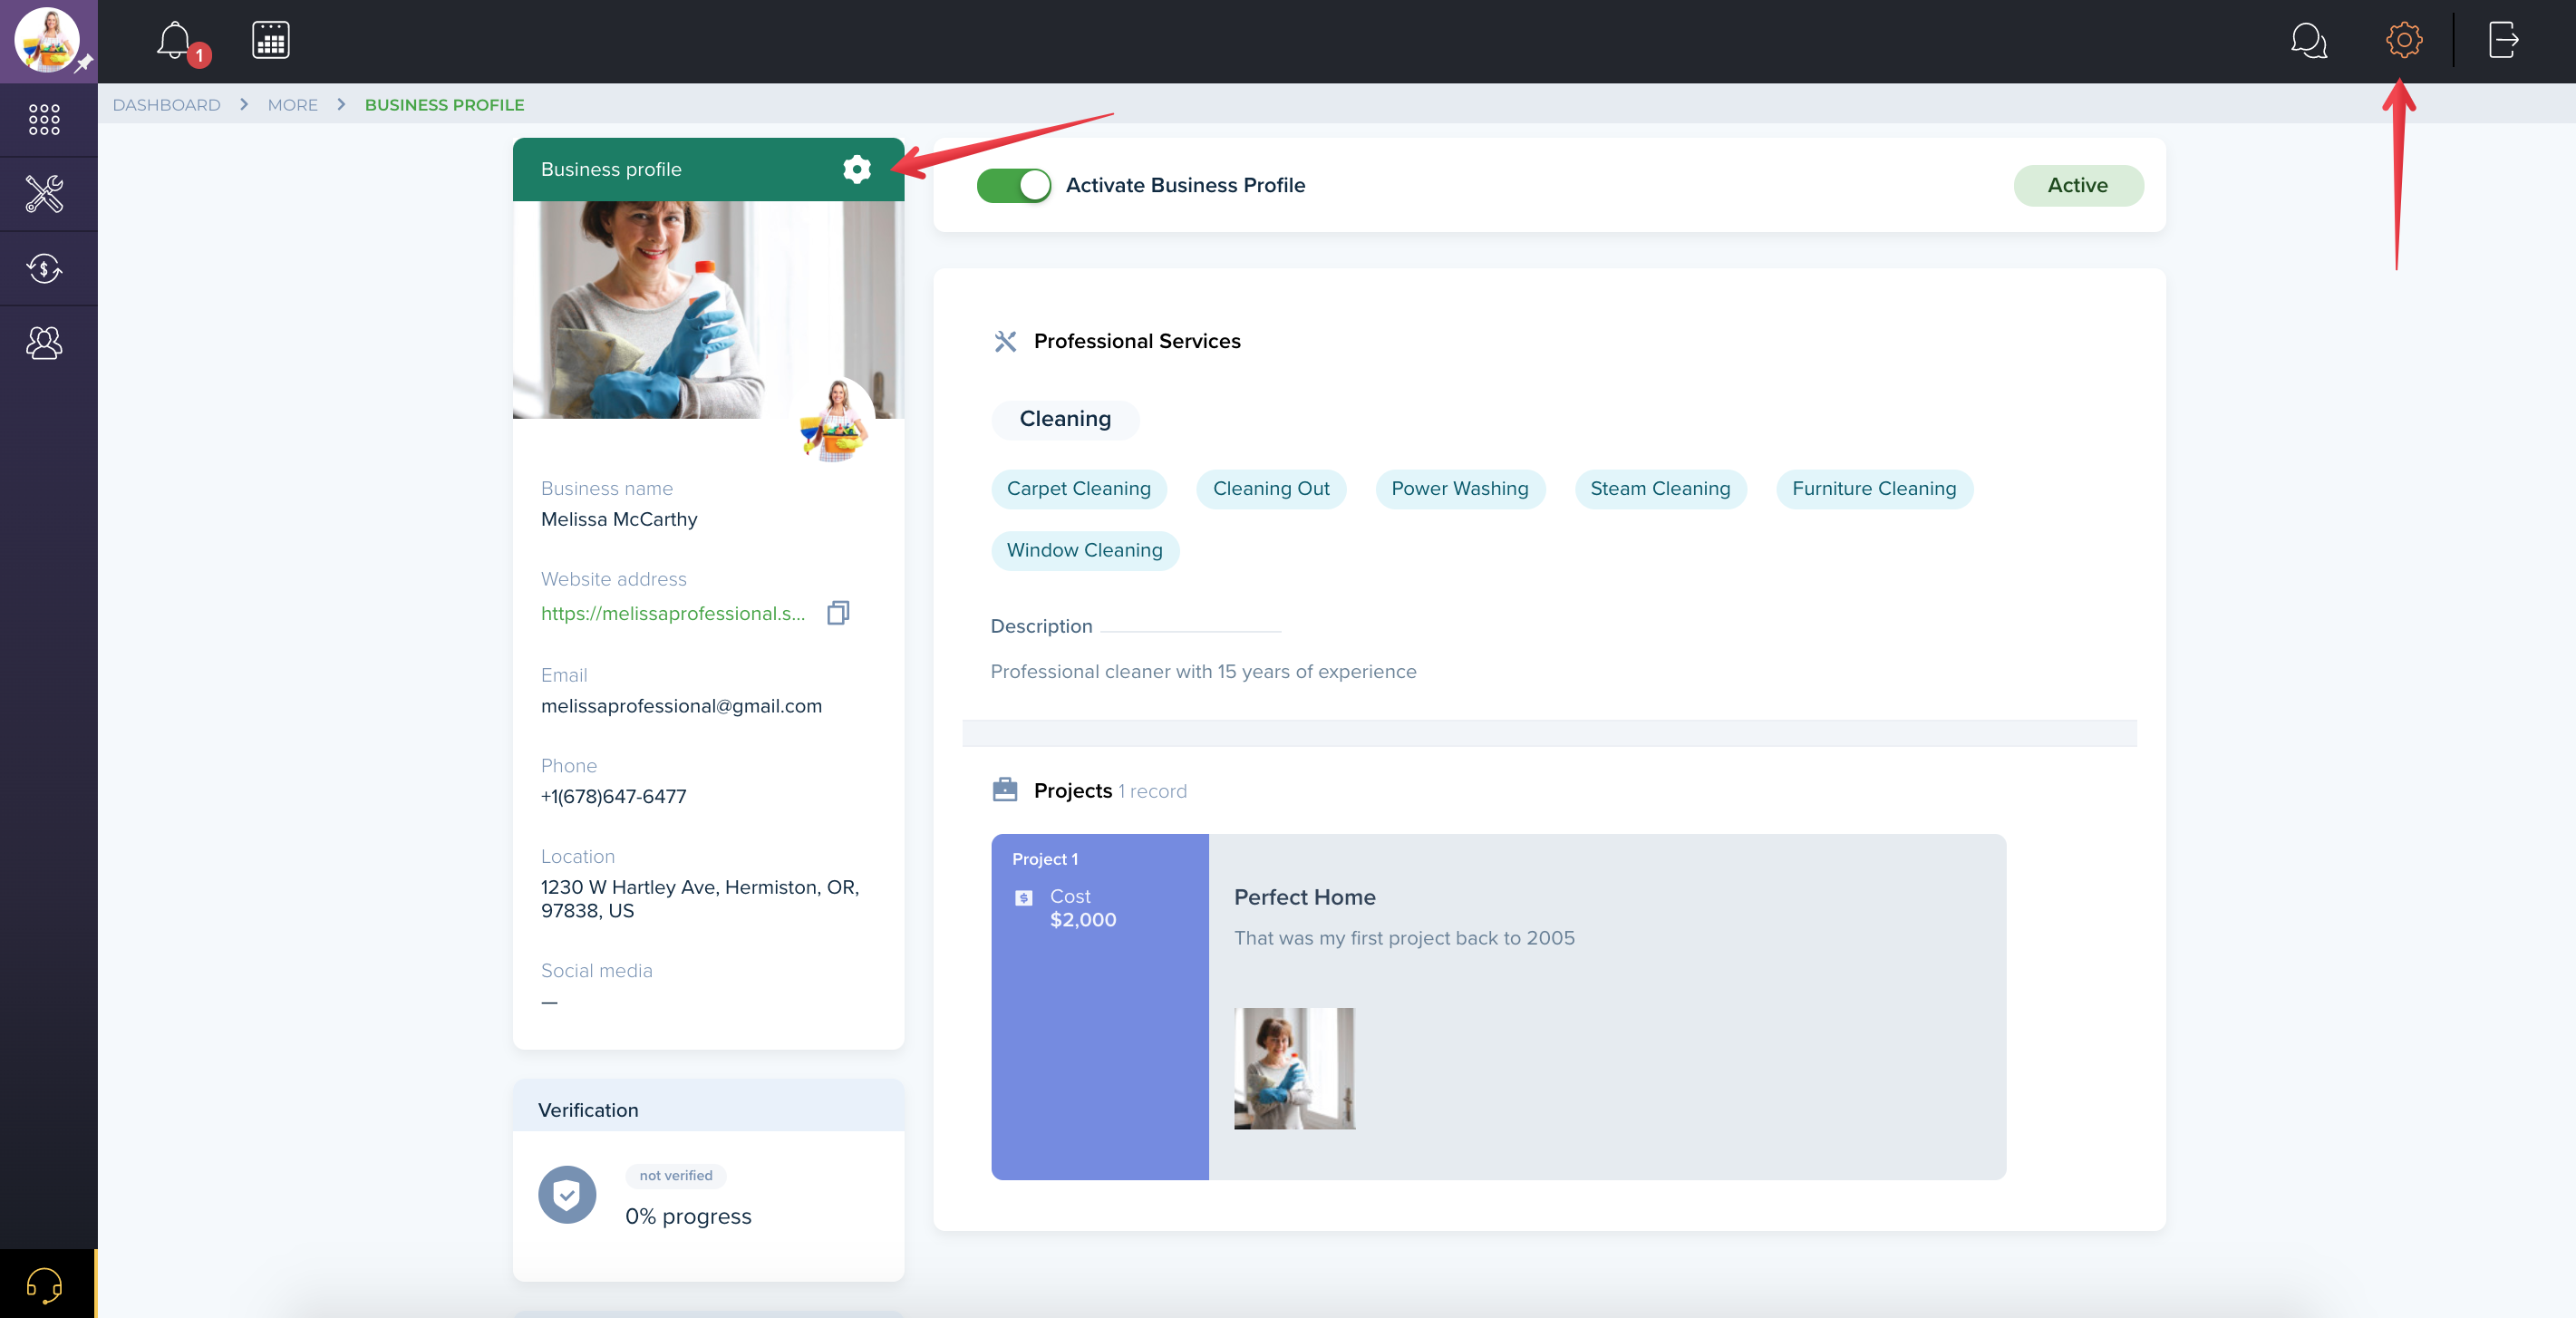The height and width of the screenshot is (1318, 2576).
Task: Click the business cover photo
Action: click(x=708, y=309)
